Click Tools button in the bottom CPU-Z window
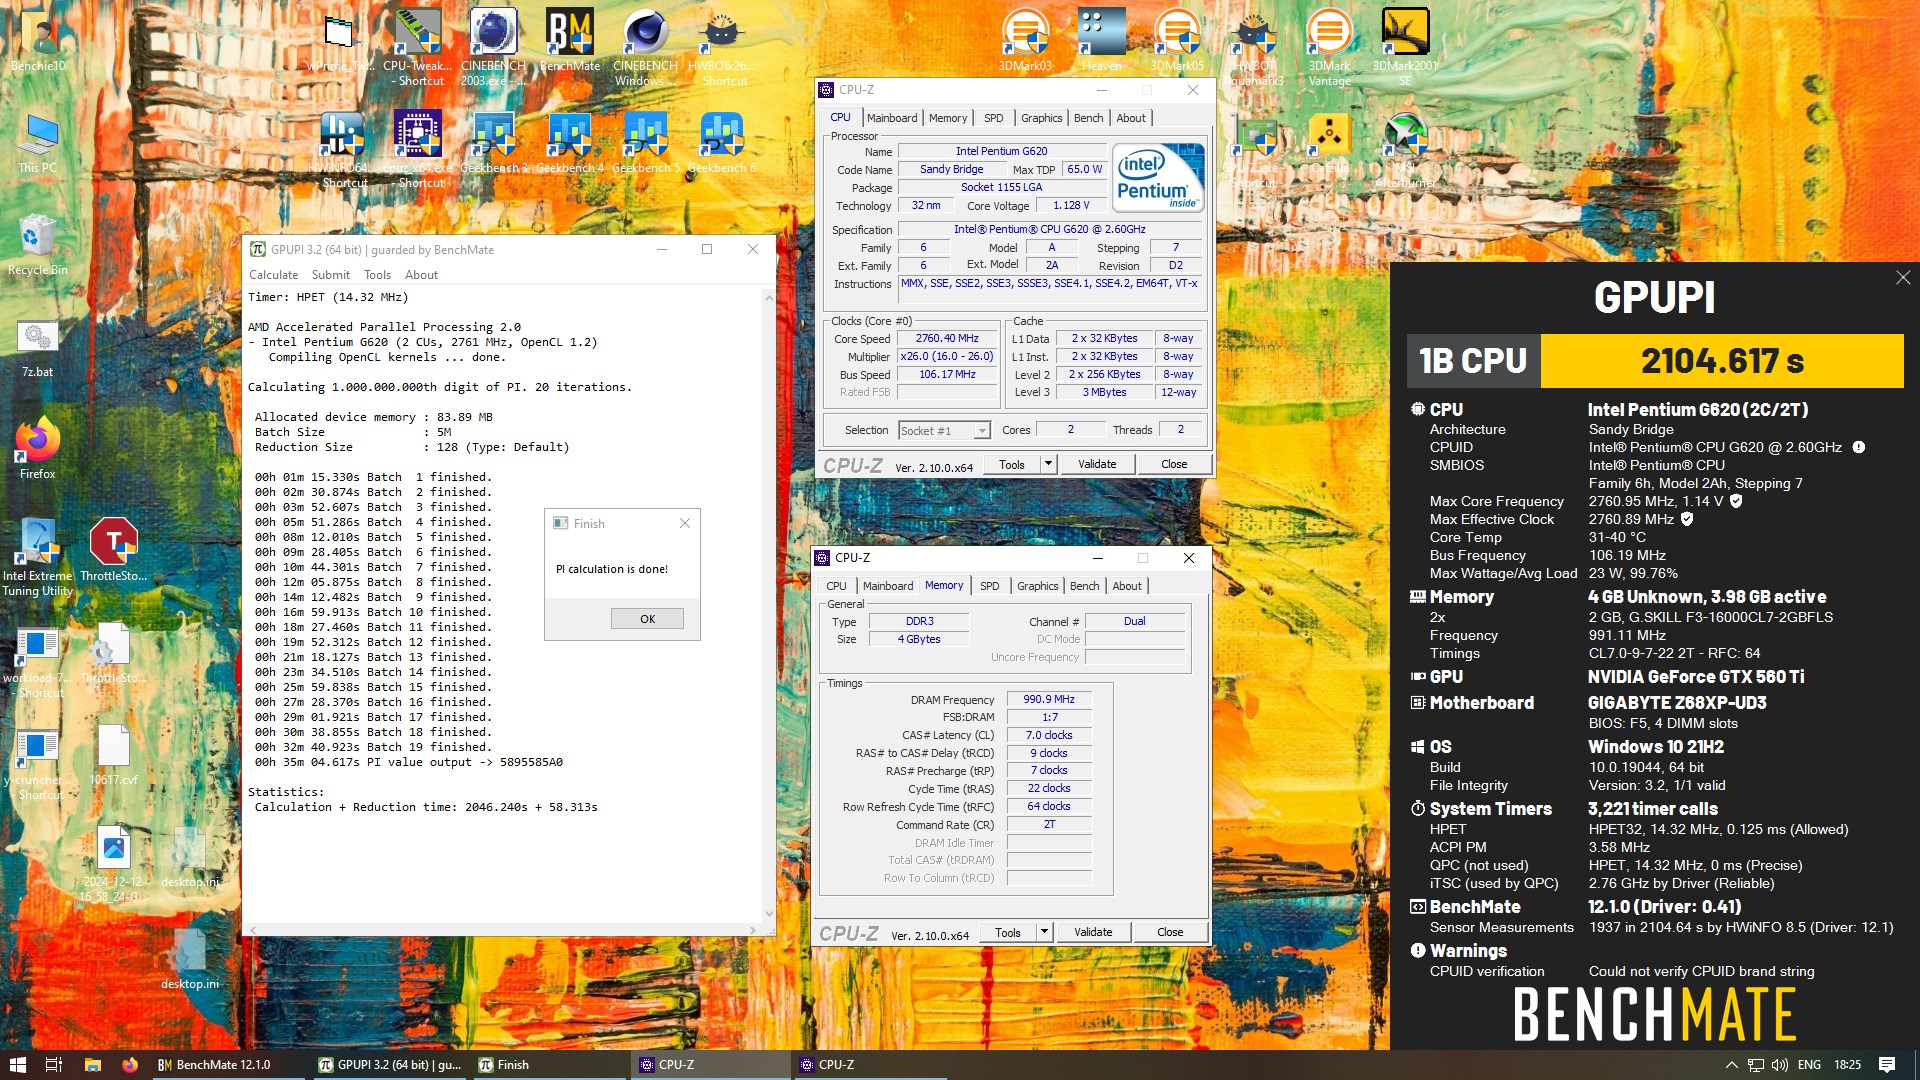Image resolution: width=1920 pixels, height=1080 pixels. [x=1008, y=932]
